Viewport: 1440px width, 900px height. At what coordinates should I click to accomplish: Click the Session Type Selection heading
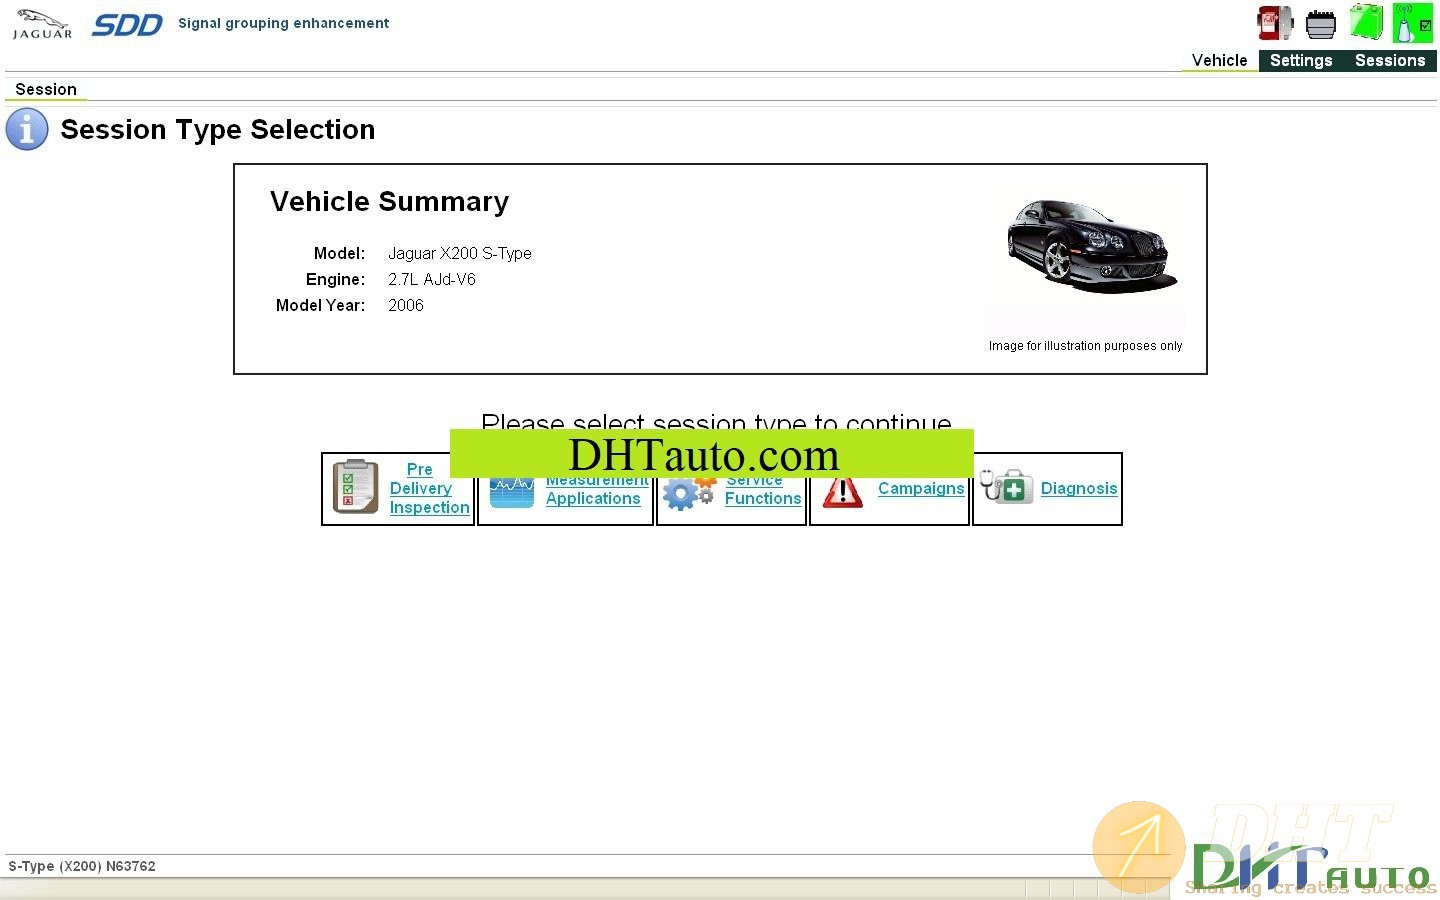pos(217,130)
